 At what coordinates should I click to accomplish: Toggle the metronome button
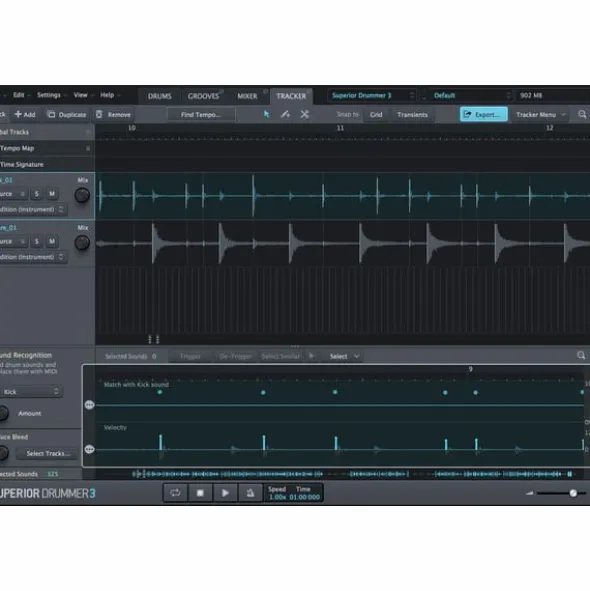click(x=250, y=493)
